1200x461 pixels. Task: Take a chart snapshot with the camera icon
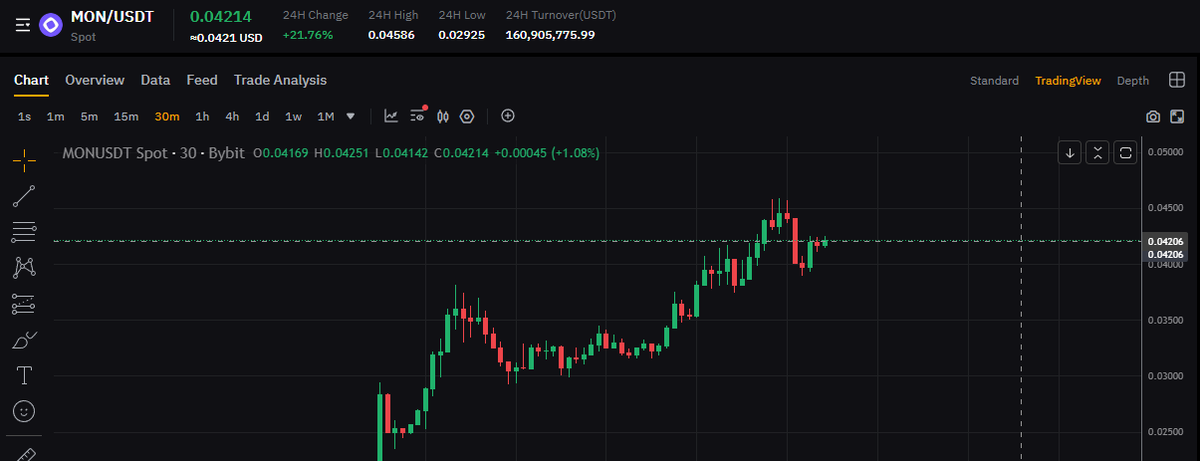tap(1153, 117)
